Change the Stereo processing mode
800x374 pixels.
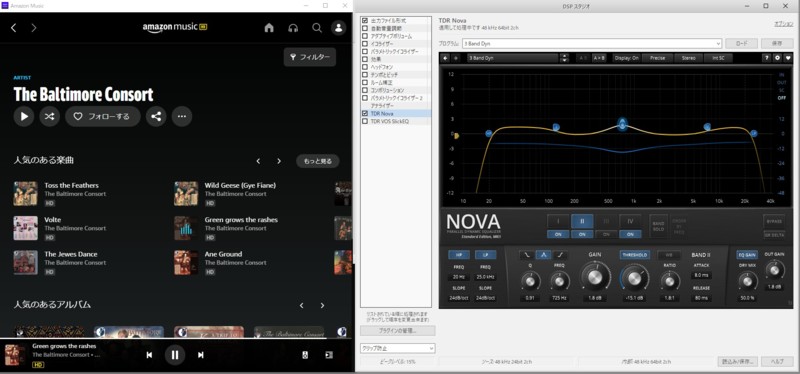click(x=688, y=58)
